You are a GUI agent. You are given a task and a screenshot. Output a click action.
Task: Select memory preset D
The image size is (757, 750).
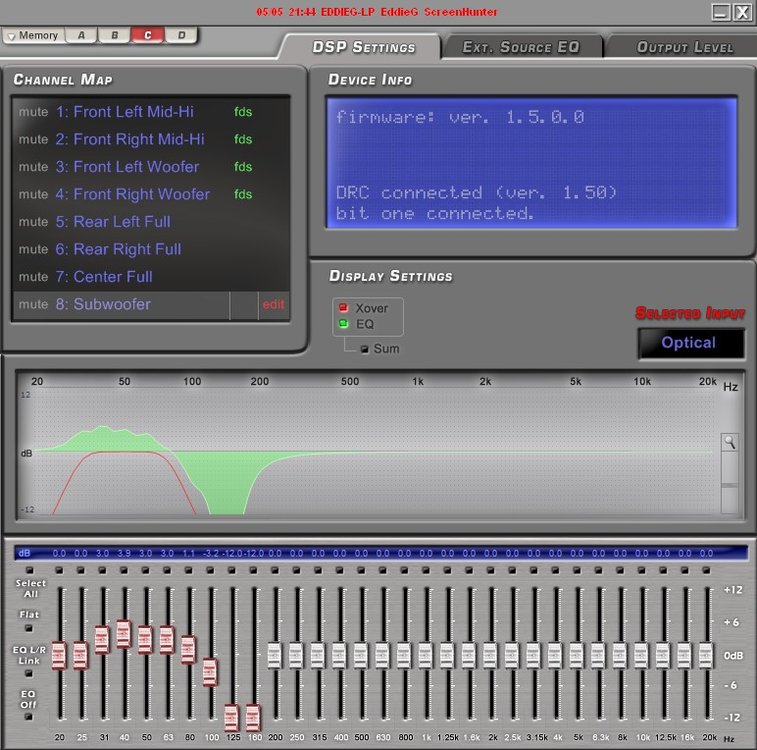pyautogui.click(x=182, y=35)
